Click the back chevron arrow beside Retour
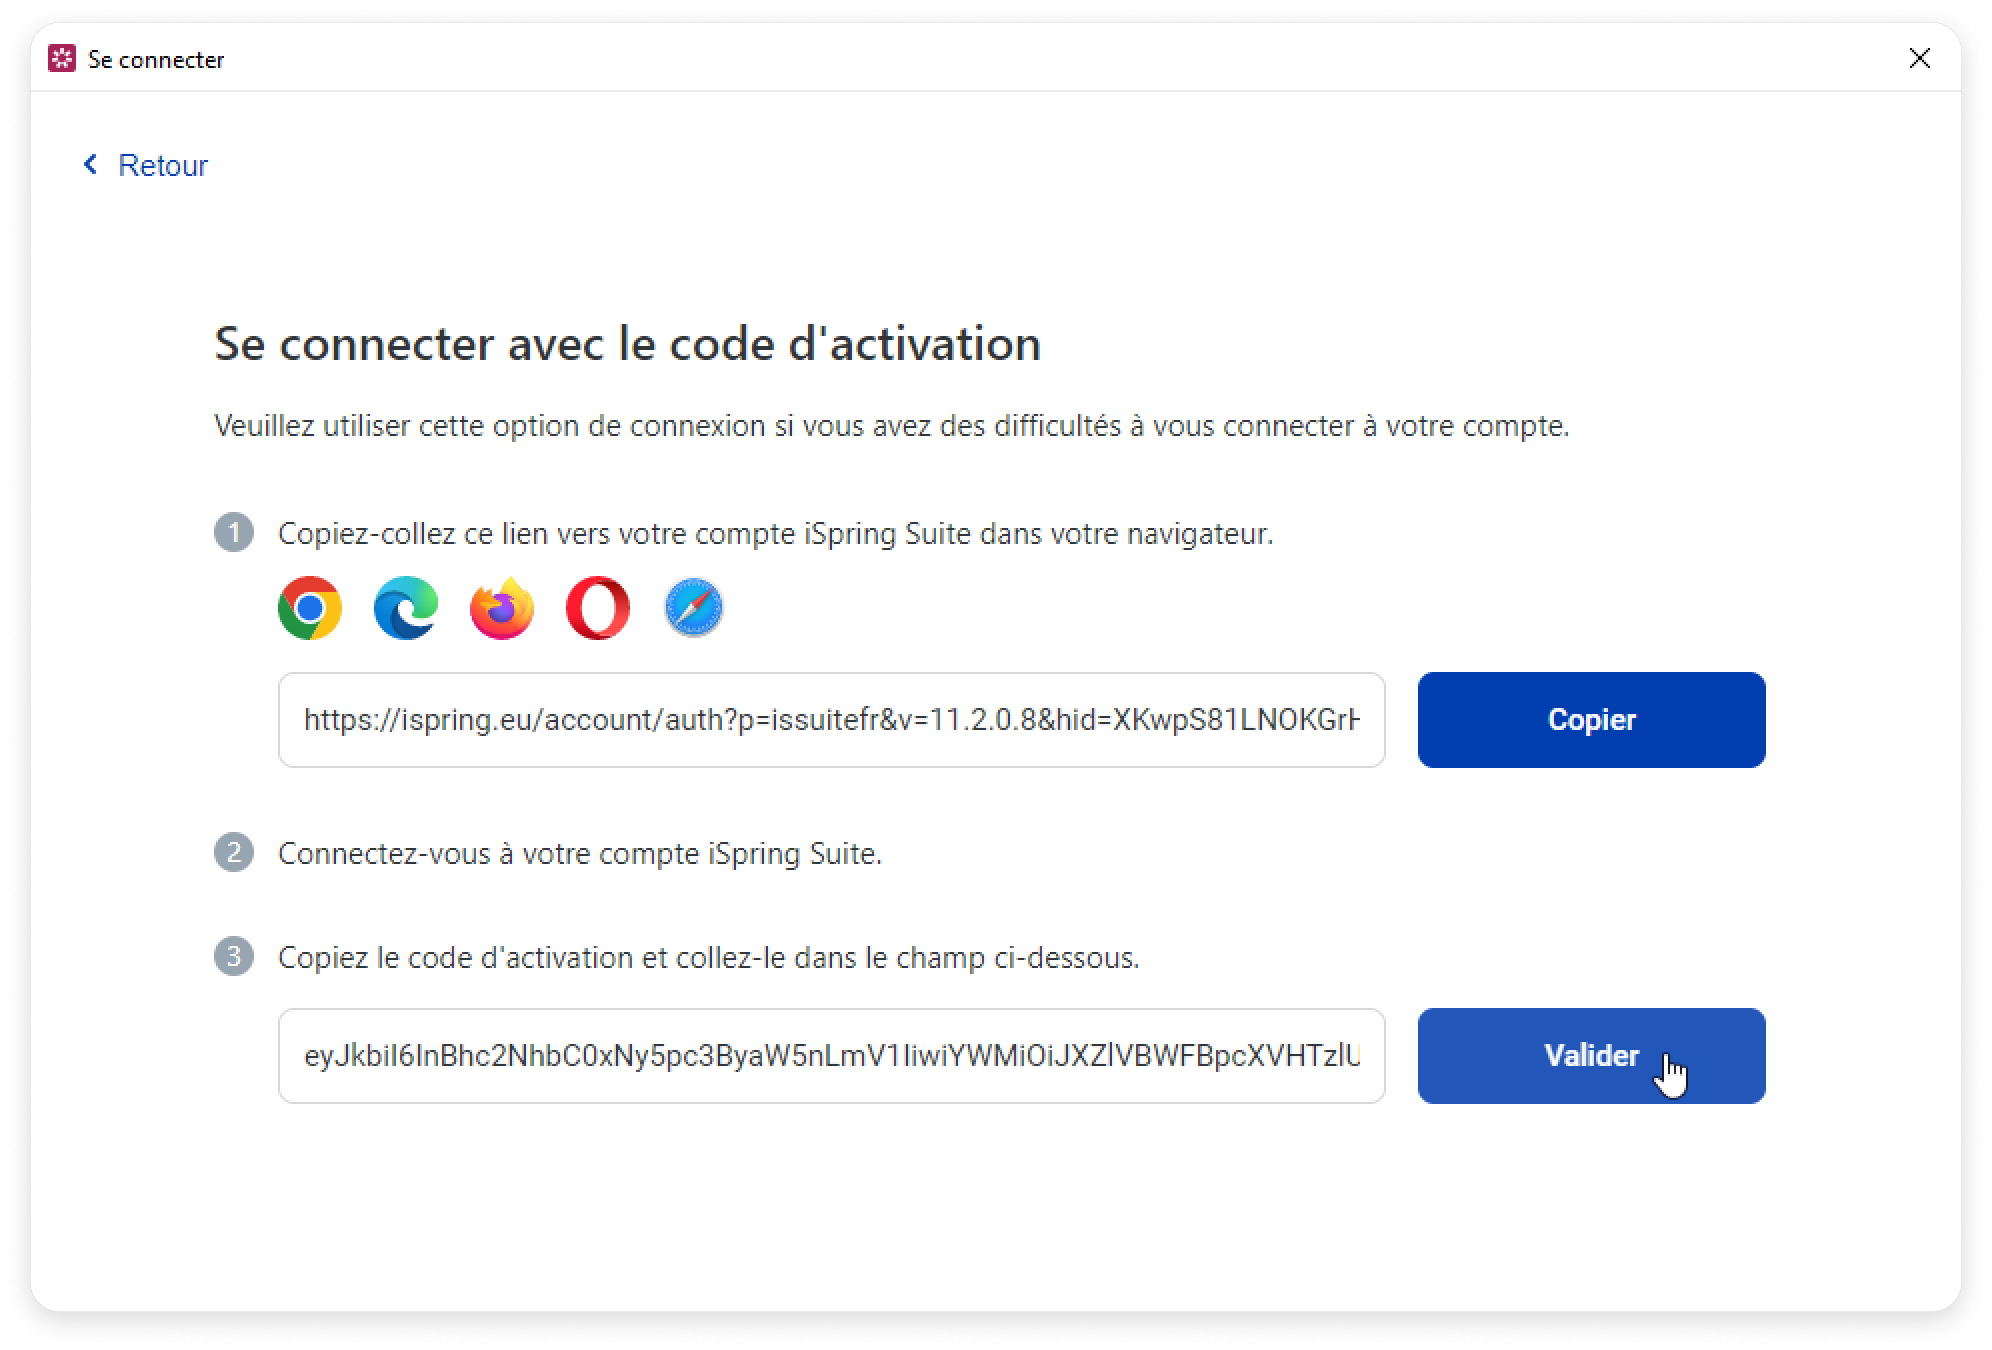Screen dimensions: 1992x1350 pyautogui.click(x=91, y=164)
